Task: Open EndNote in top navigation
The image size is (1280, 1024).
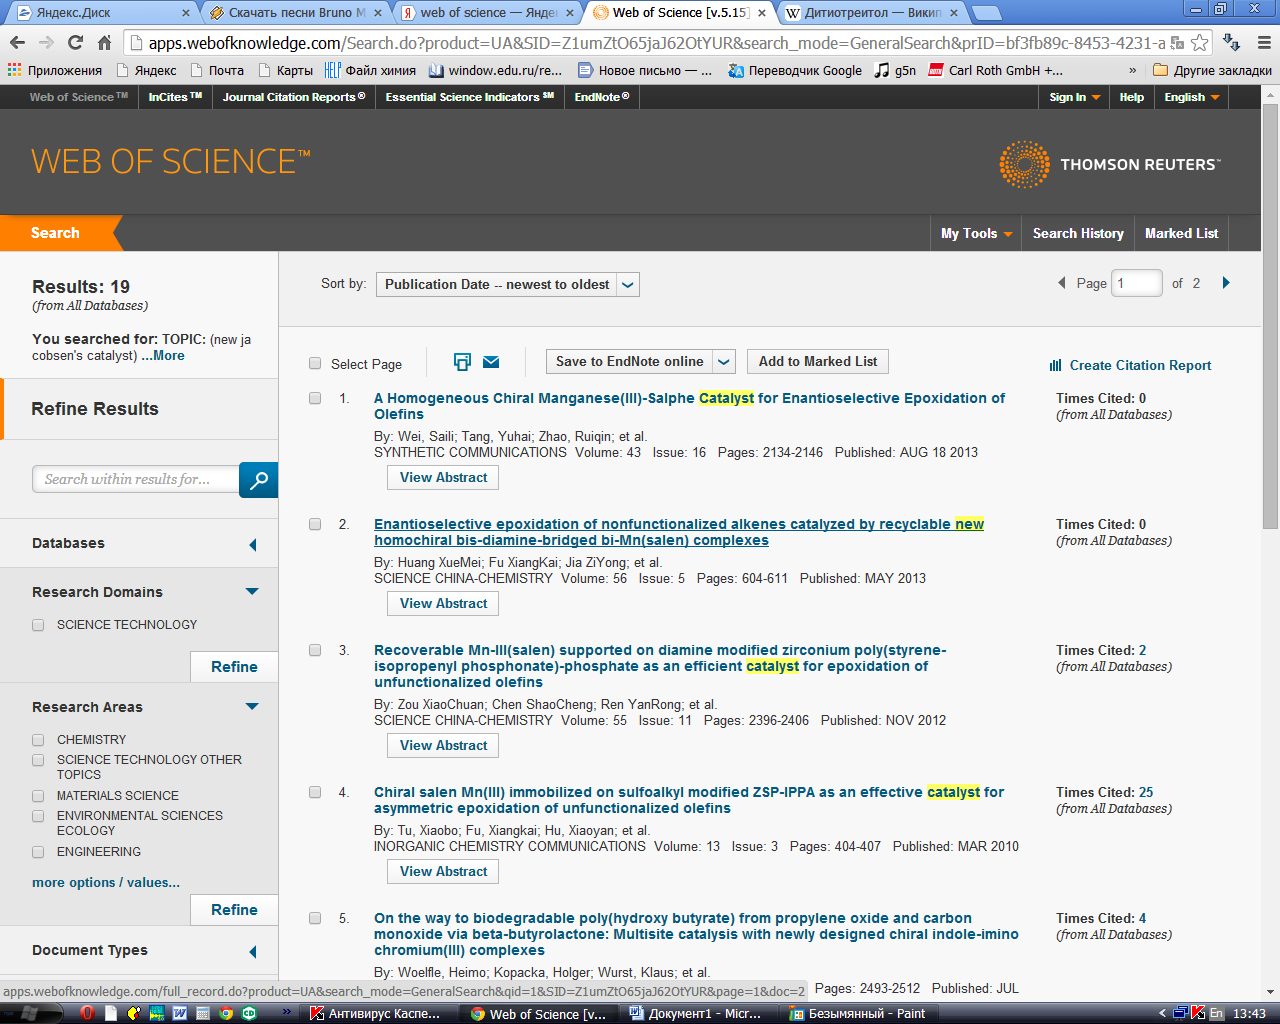Action: 602,97
